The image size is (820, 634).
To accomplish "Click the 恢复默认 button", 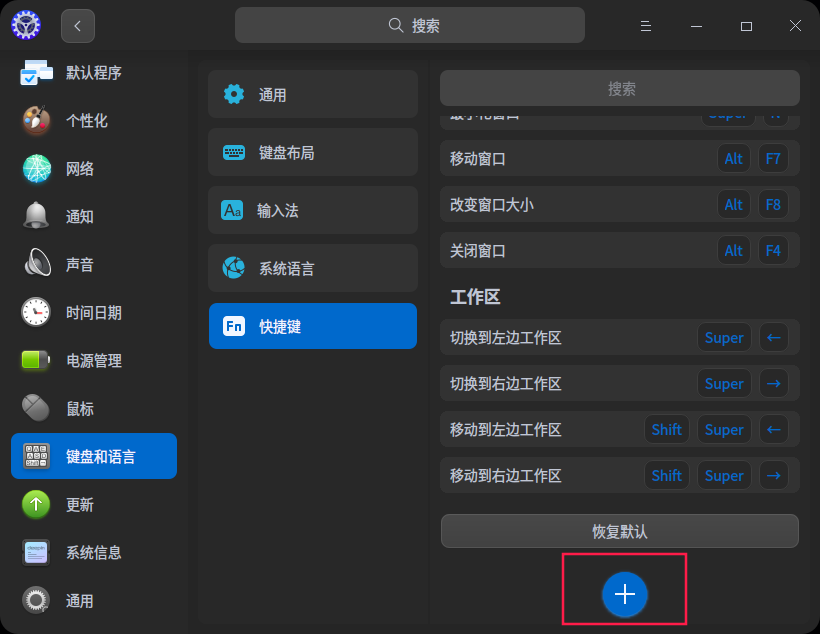I will tap(620, 531).
